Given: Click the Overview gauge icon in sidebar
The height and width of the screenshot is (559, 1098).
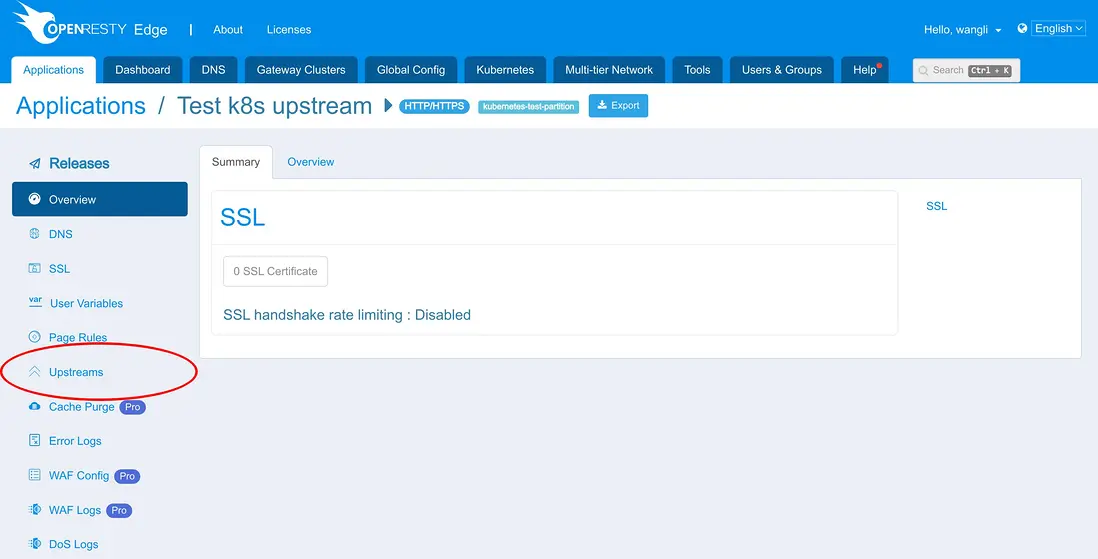Looking at the screenshot, I should click(x=34, y=199).
